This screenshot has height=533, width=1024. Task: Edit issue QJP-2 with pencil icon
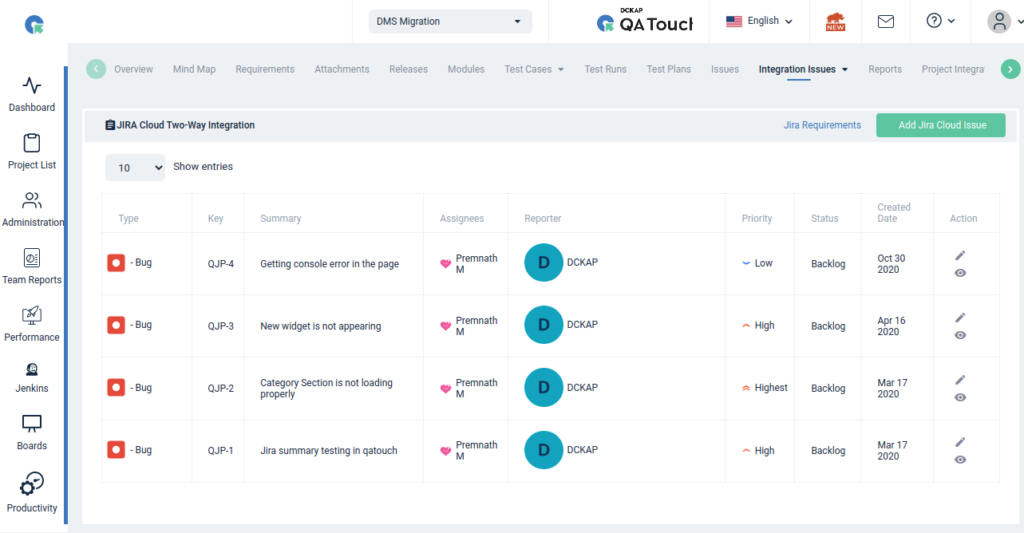[x=960, y=380]
